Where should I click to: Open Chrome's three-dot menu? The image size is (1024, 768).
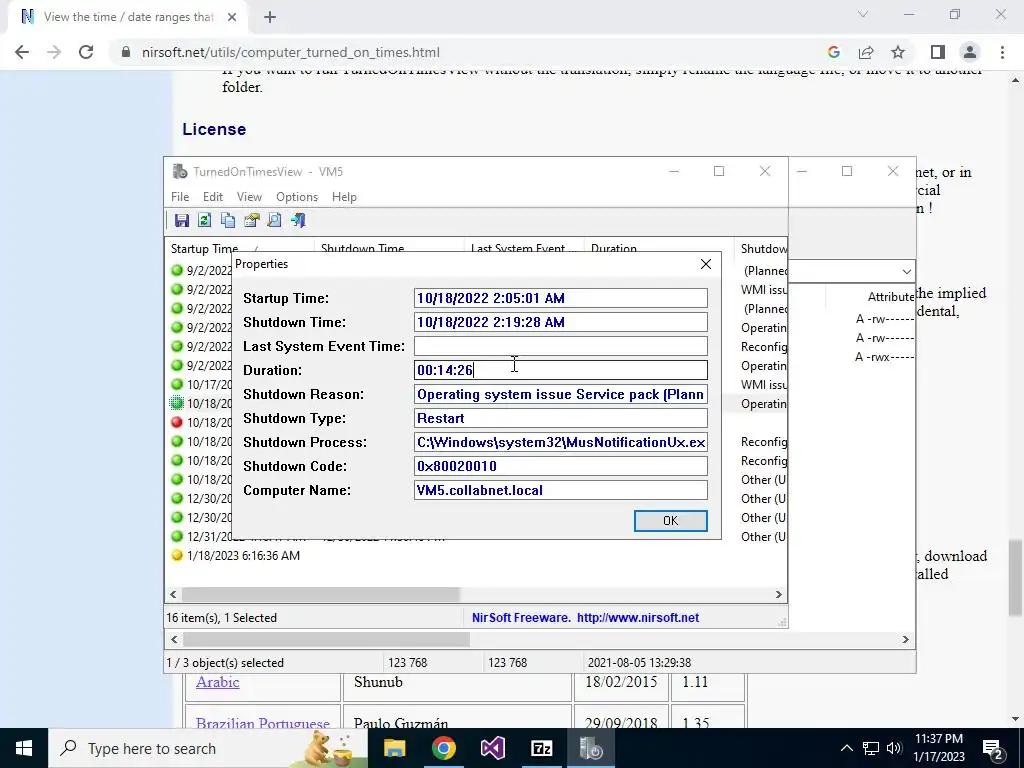click(1002, 52)
